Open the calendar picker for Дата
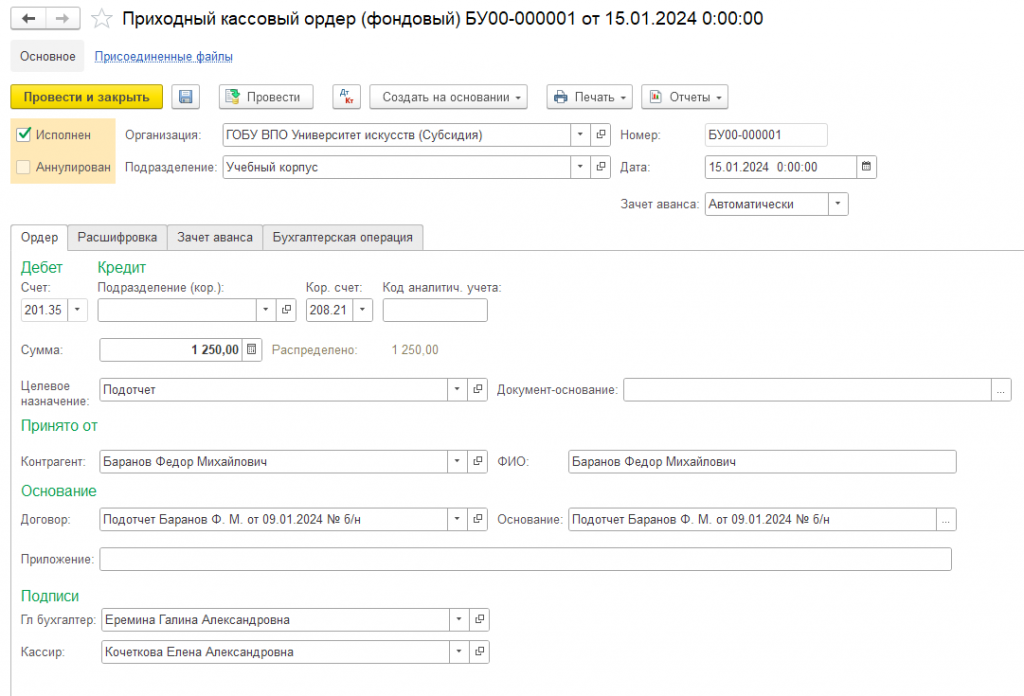This screenshot has height=696, width=1024. click(x=866, y=167)
